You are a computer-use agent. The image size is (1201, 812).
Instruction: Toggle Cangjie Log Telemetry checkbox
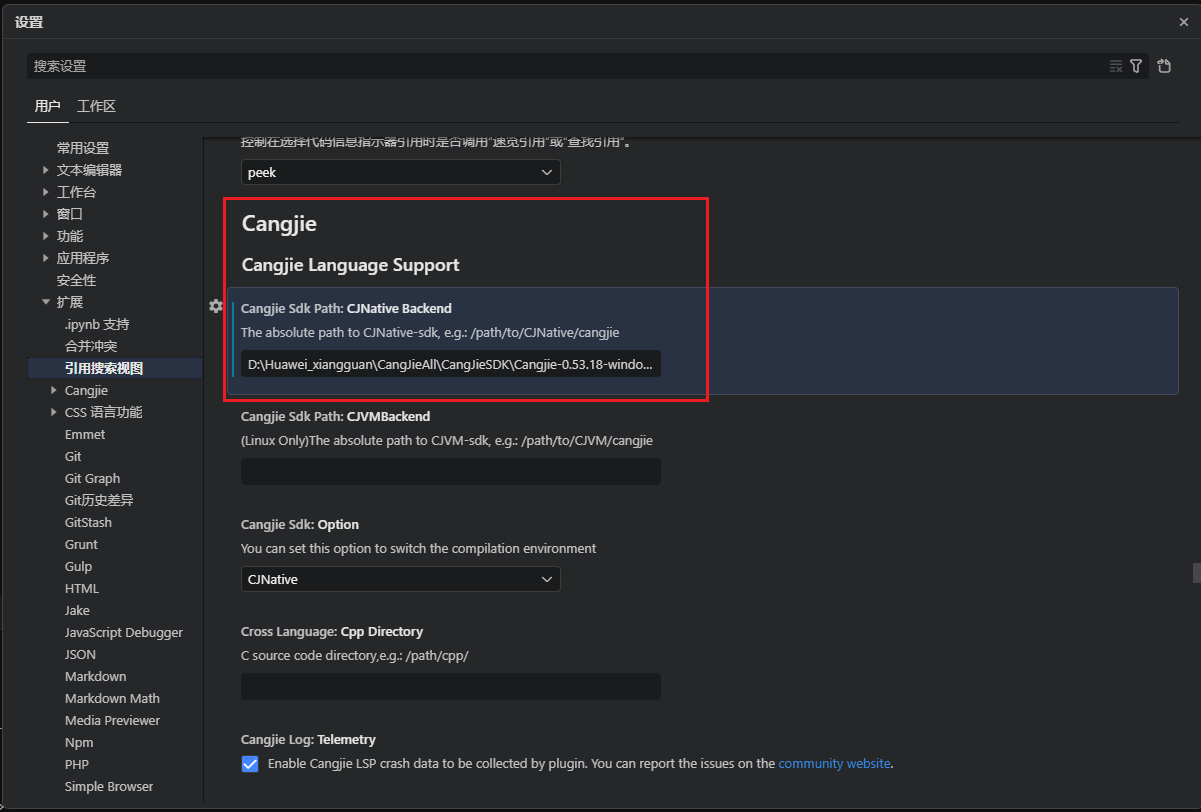point(250,764)
